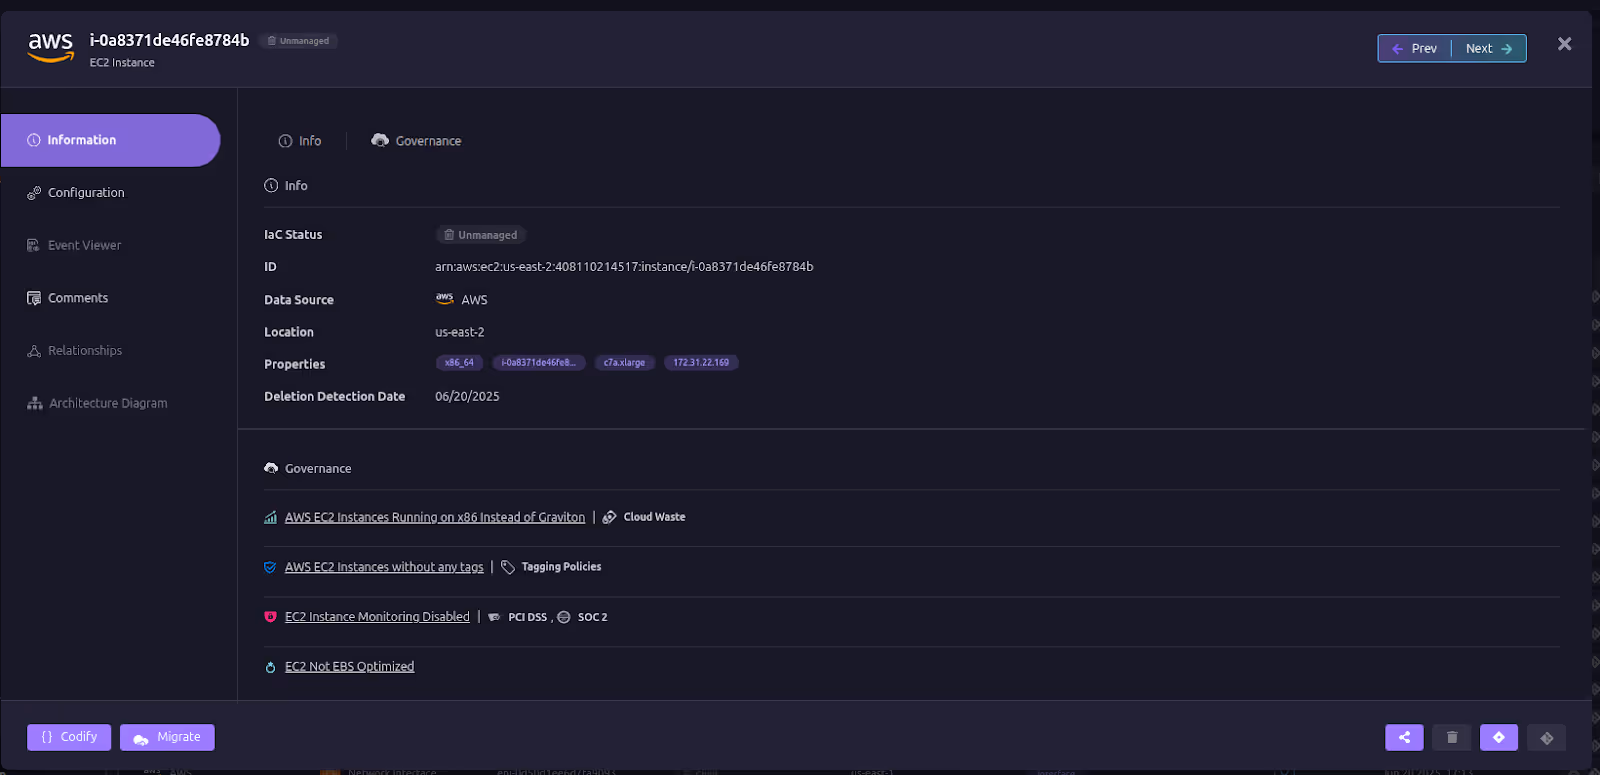Click the chart icon beside x86 Graviton policy
Image resolution: width=1600 pixels, height=775 pixels.
(270, 517)
